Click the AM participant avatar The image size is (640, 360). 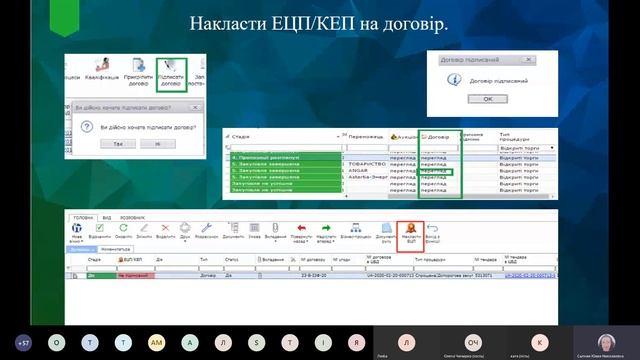pyautogui.click(x=156, y=343)
